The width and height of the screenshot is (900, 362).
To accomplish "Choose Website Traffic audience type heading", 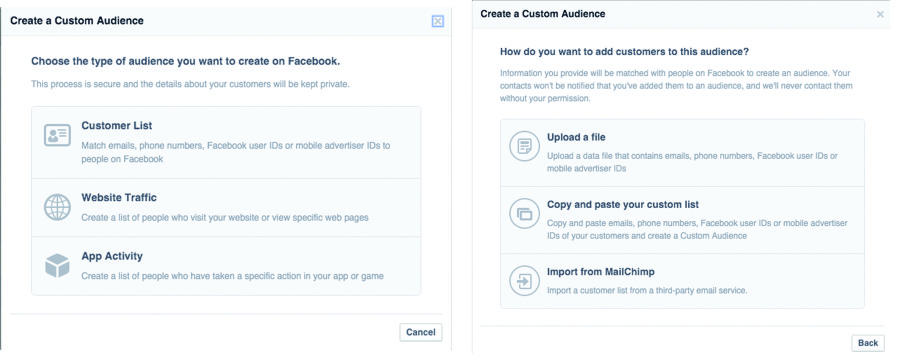I will coord(119,197).
